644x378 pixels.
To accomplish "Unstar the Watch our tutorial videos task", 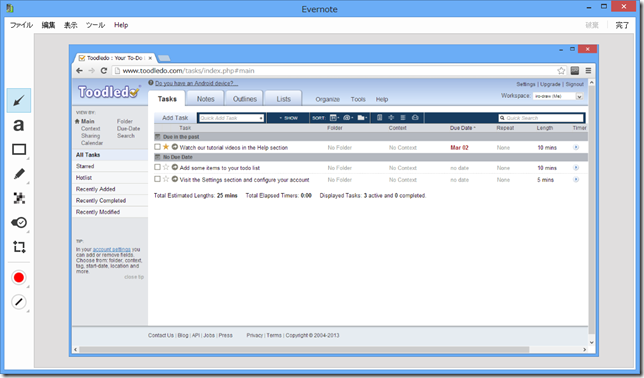I will [166, 147].
